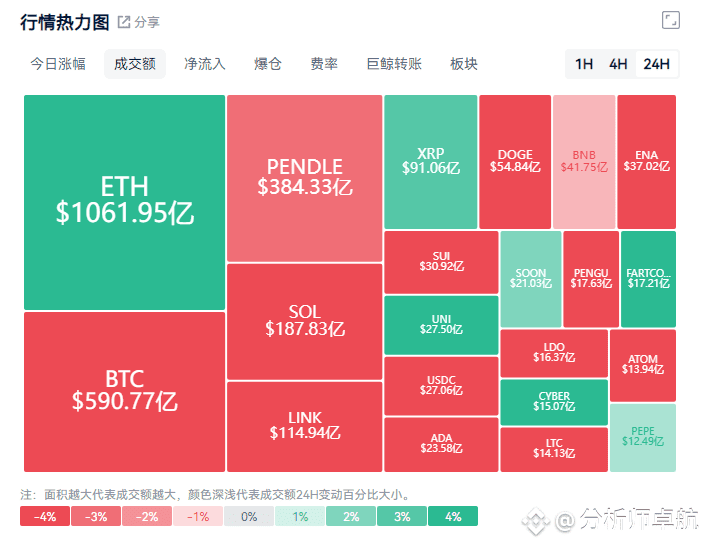Click the share icon beside the title
707x547 pixels.
pyautogui.click(x=124, y=22)
